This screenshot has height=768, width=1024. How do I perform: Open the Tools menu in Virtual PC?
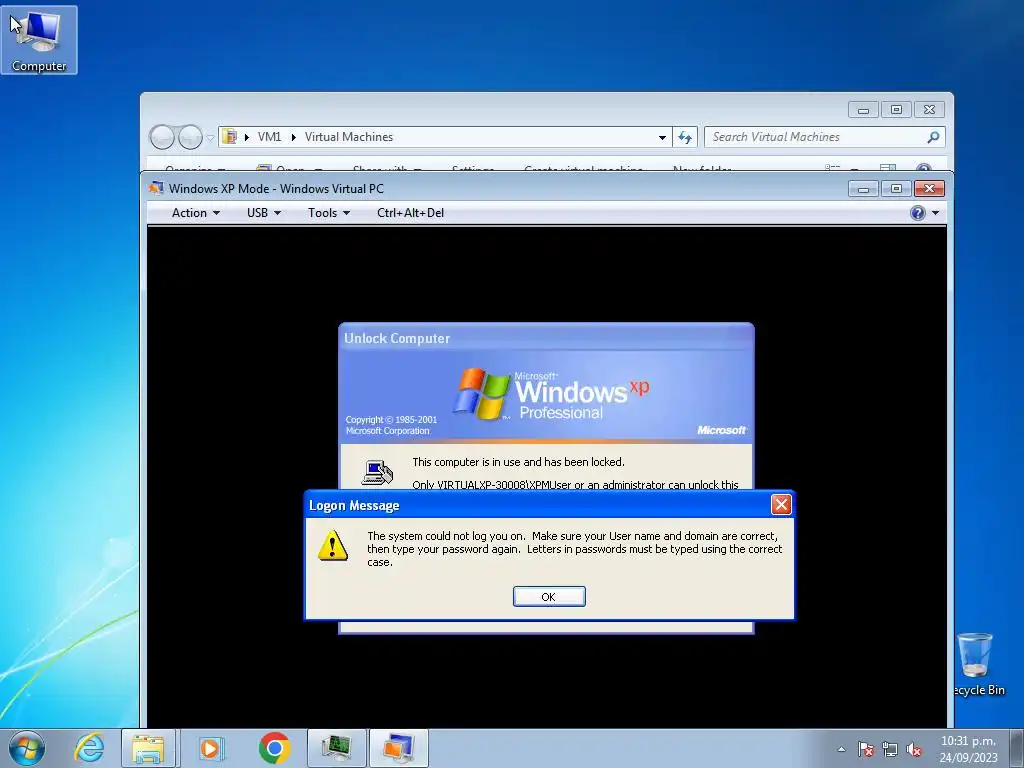point(328,213)
